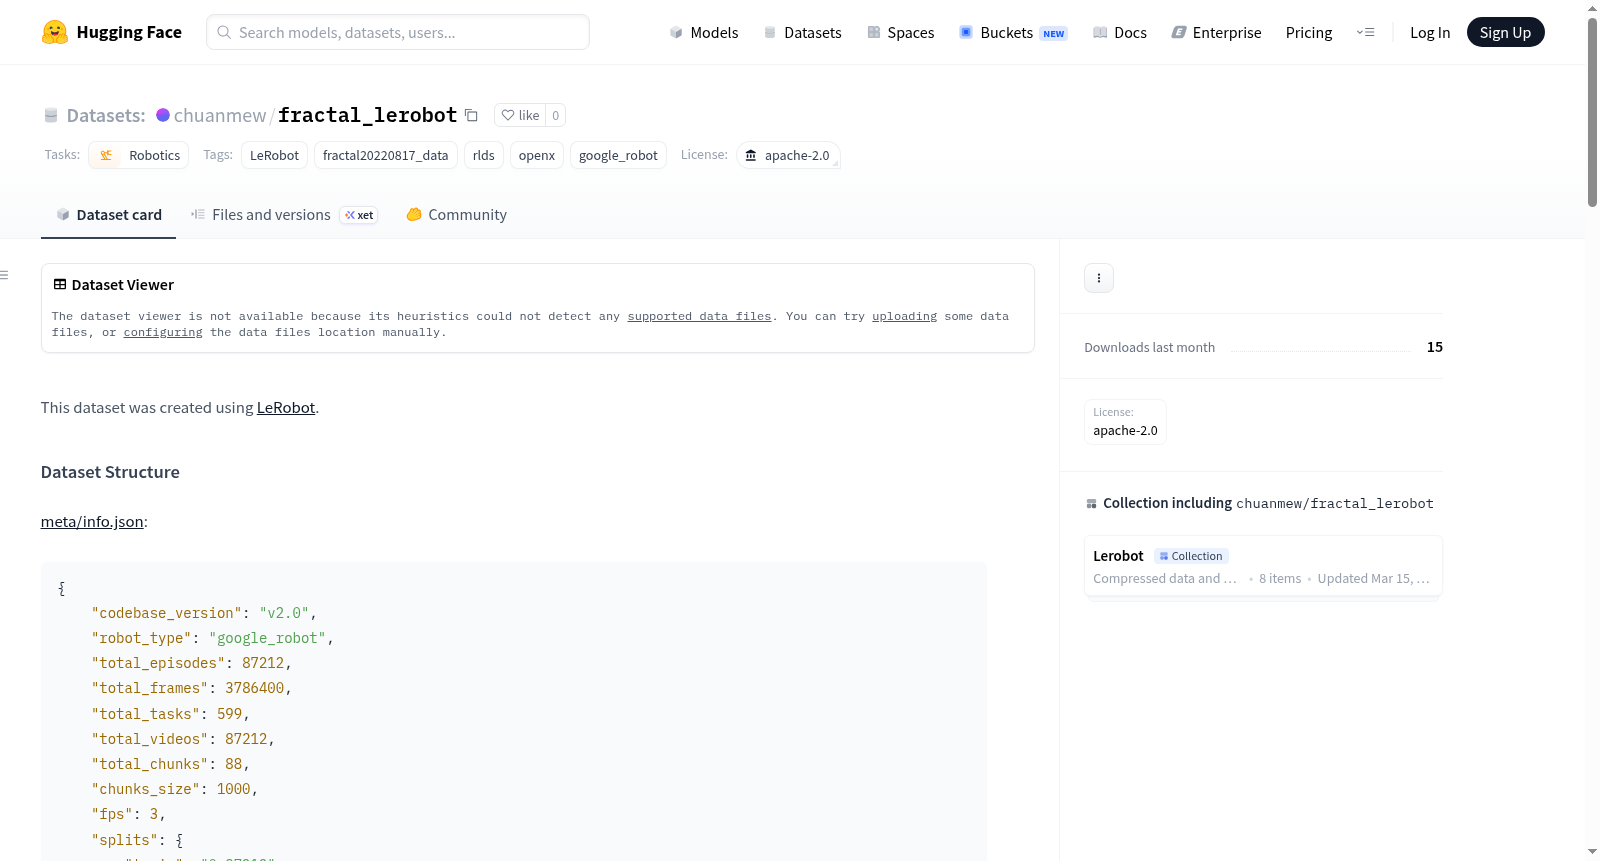The image size is (1600, 861).
Task: Open the Buckets page
Action: click(1013, 32)
